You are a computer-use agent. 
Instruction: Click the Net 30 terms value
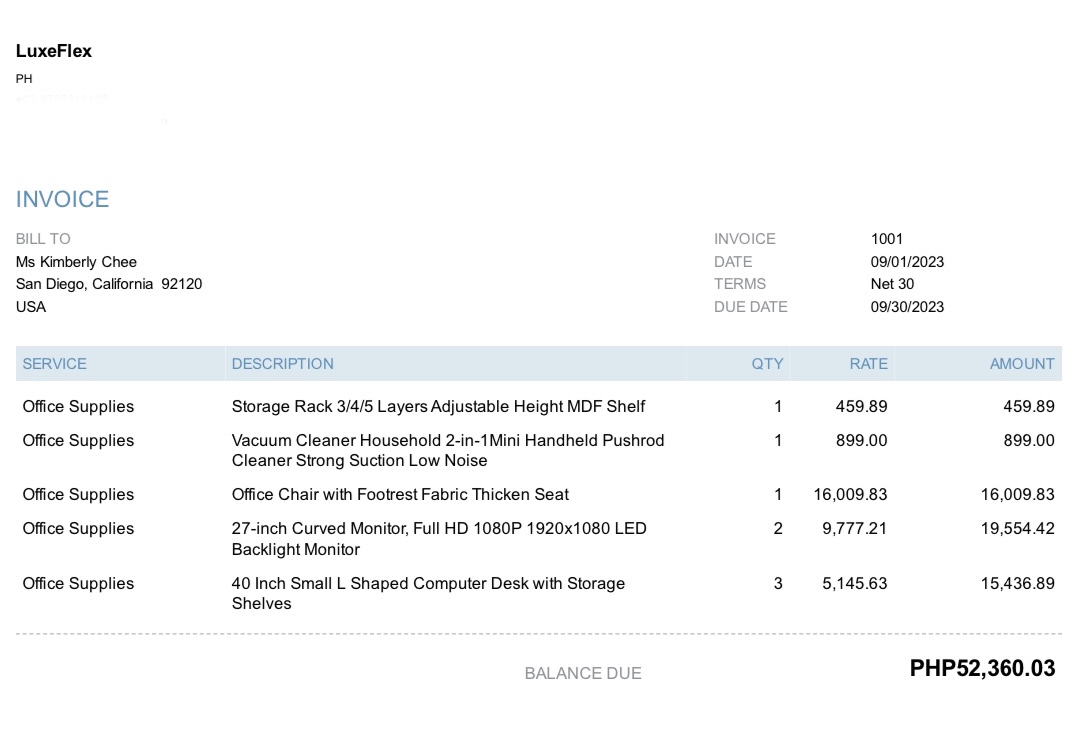892,284
